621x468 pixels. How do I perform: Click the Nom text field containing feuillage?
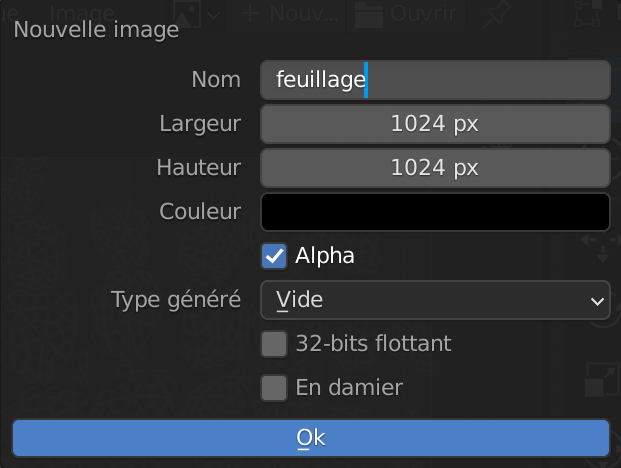435,80
